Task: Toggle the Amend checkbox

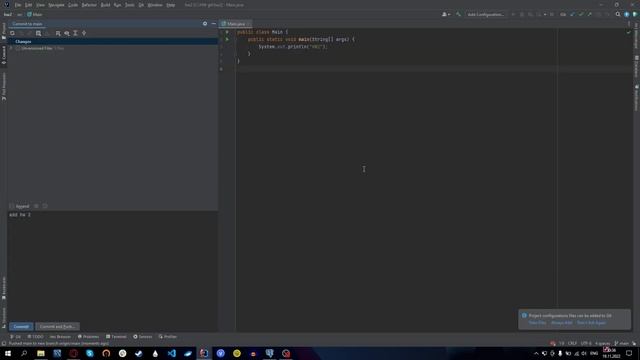Action: tap(12, 207)
